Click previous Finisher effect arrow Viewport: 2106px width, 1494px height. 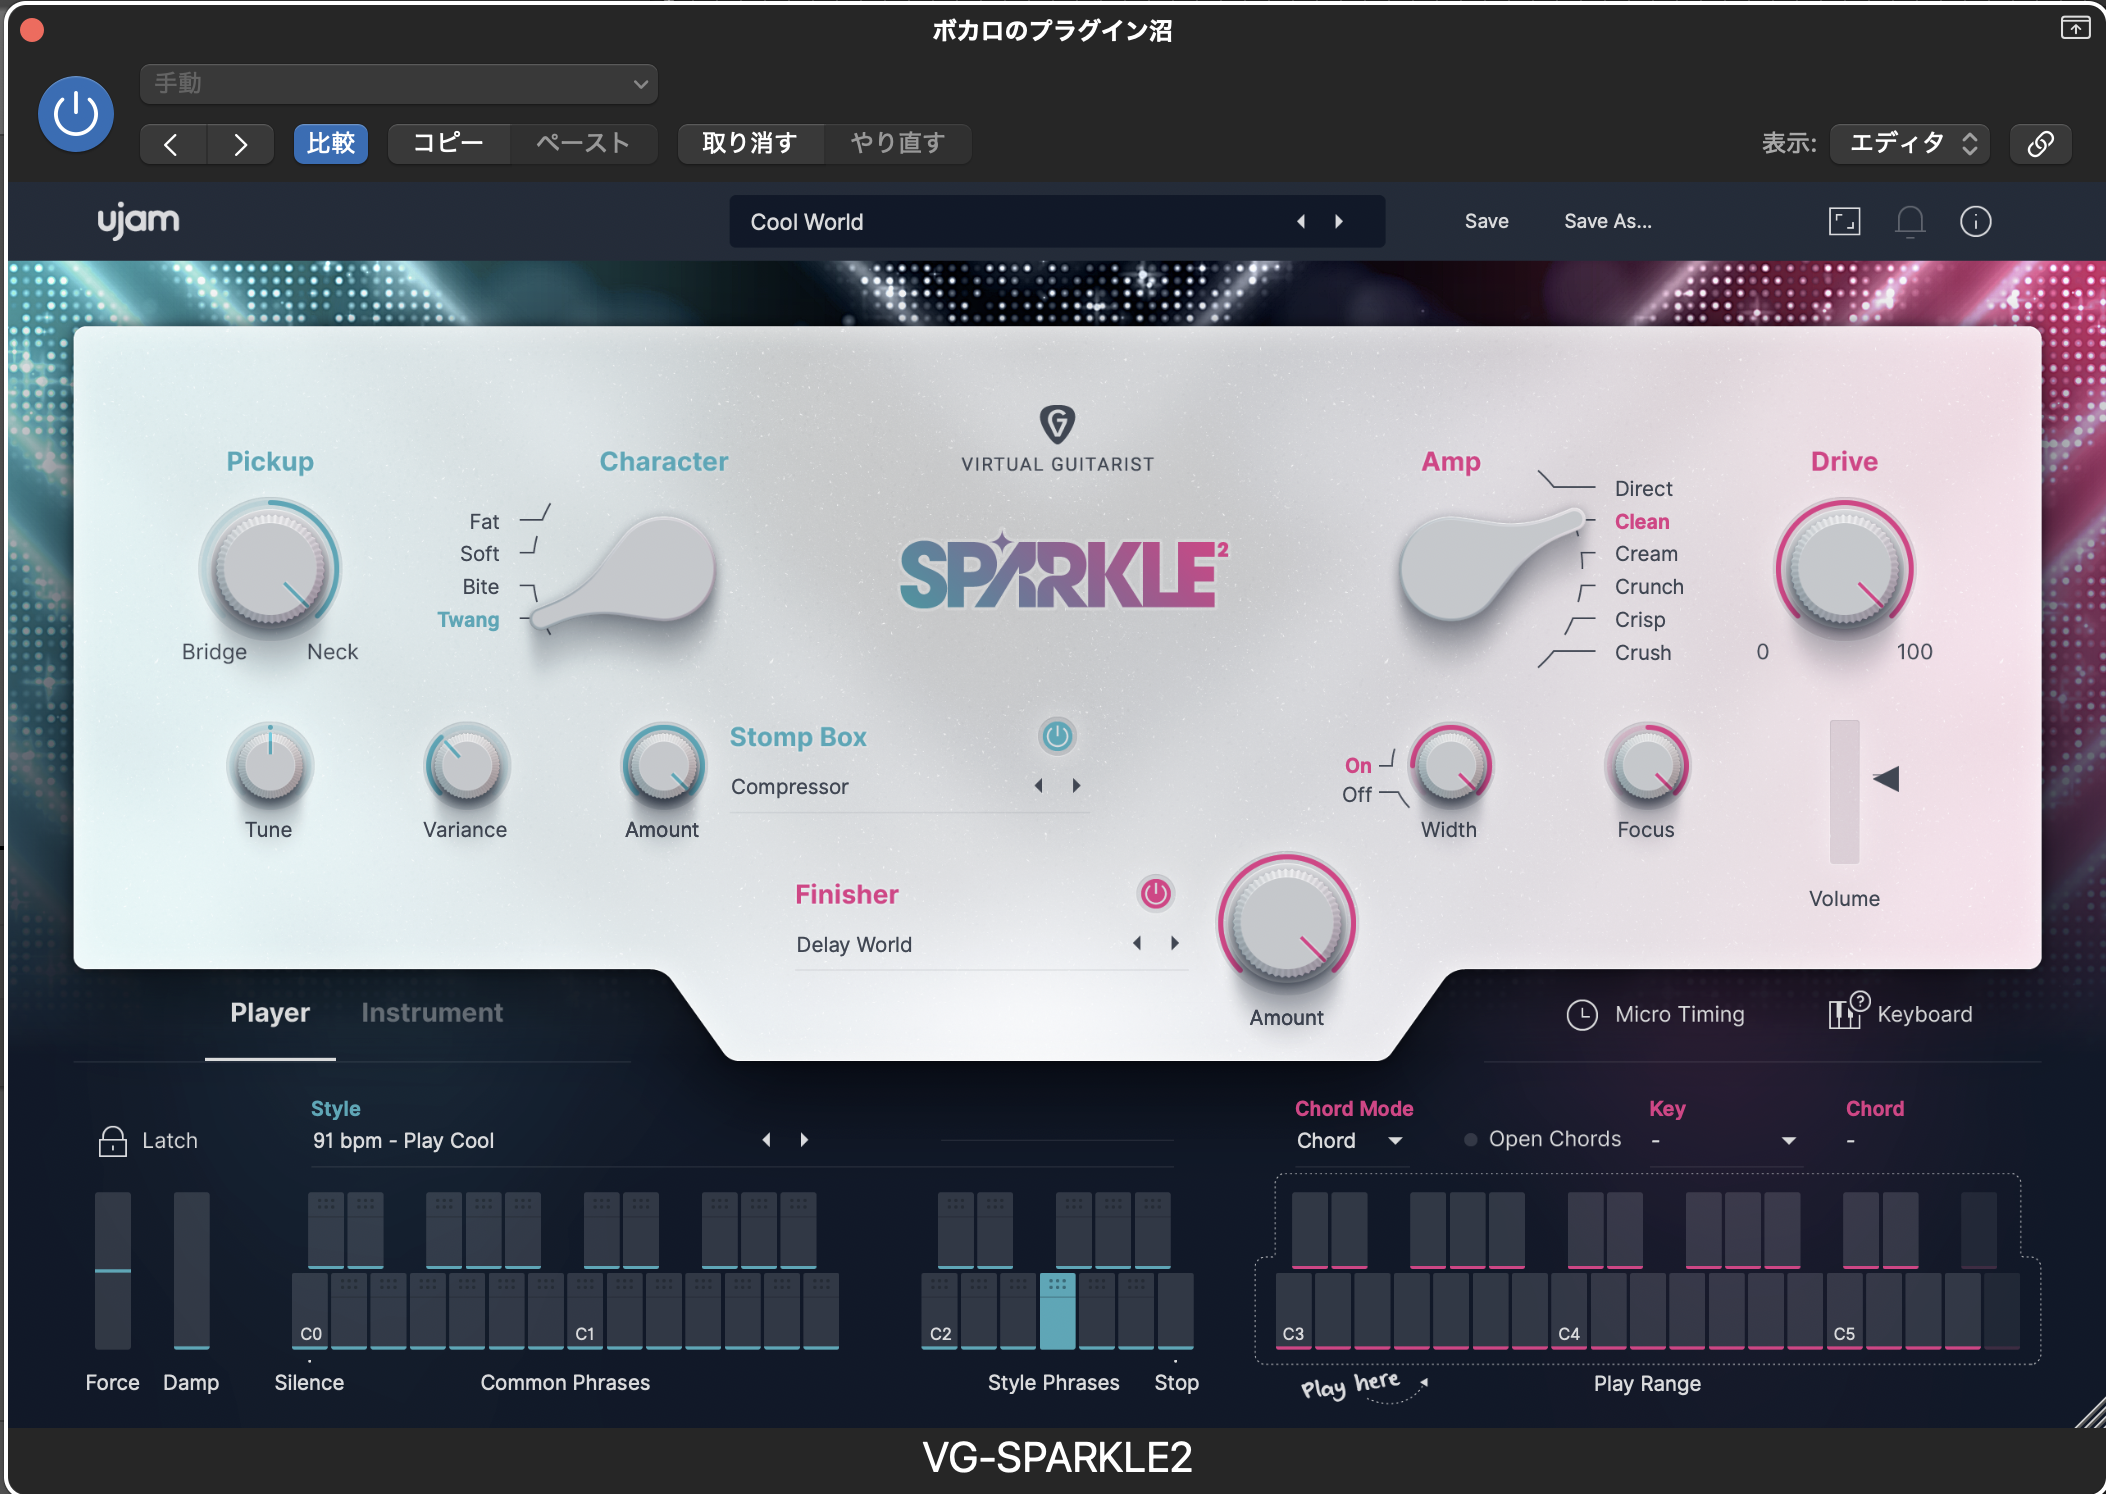pos(1137,943)
